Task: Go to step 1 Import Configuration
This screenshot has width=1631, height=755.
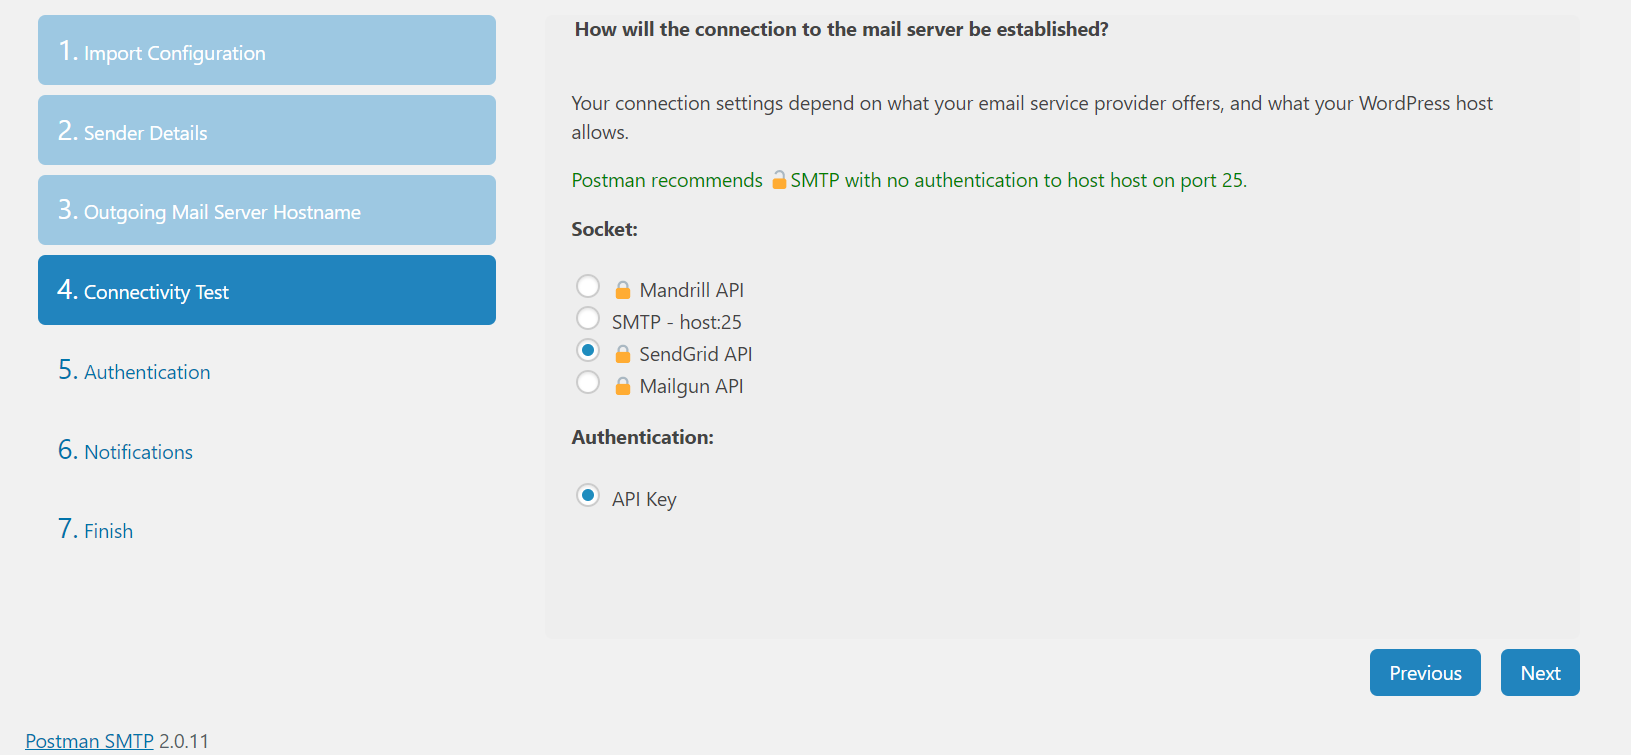Action: (x=266, y=51)
